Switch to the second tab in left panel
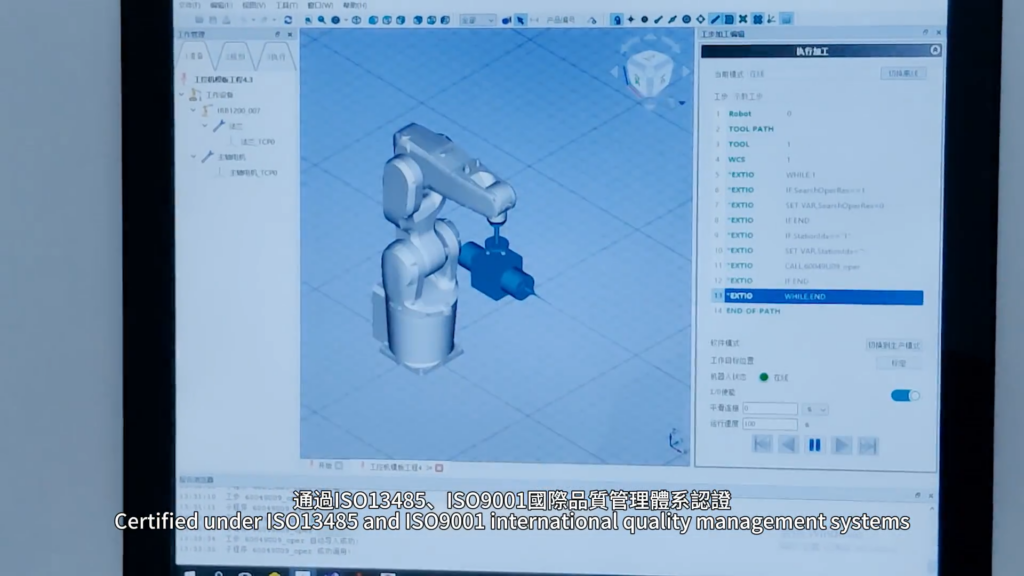The image size is (1024, 576). click(x=235, y=57)
